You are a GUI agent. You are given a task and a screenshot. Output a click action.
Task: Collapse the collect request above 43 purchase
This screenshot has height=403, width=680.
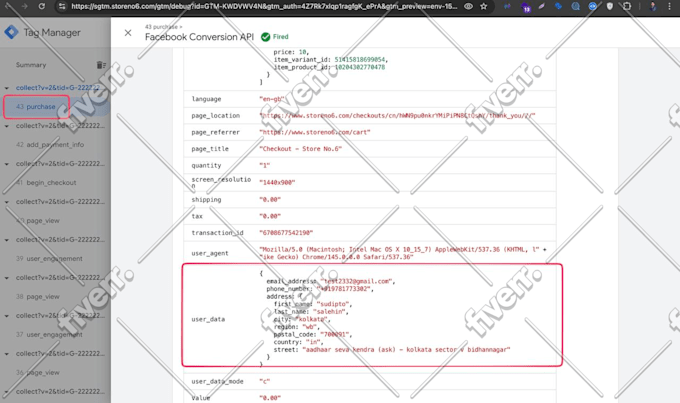[x=7, y=88]
